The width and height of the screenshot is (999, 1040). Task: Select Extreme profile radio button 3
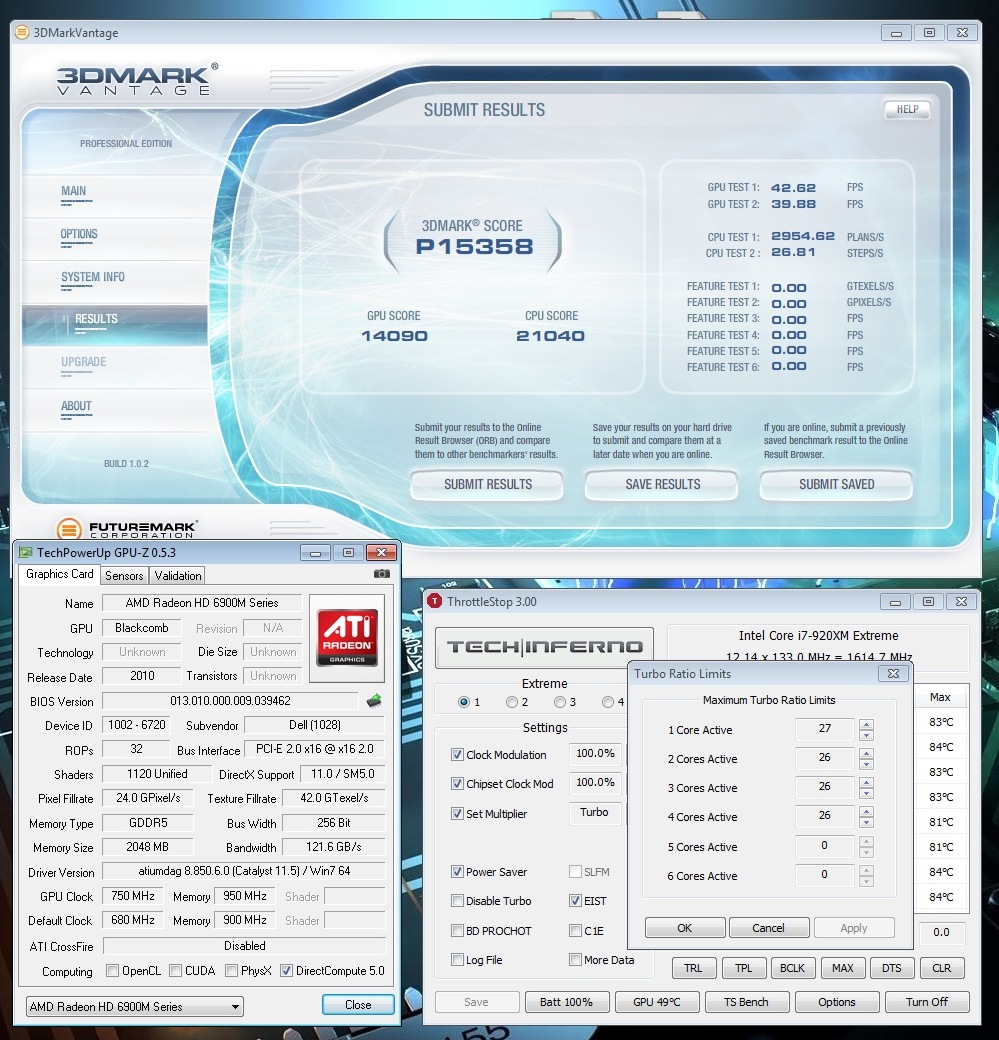(x=560, y=702)
